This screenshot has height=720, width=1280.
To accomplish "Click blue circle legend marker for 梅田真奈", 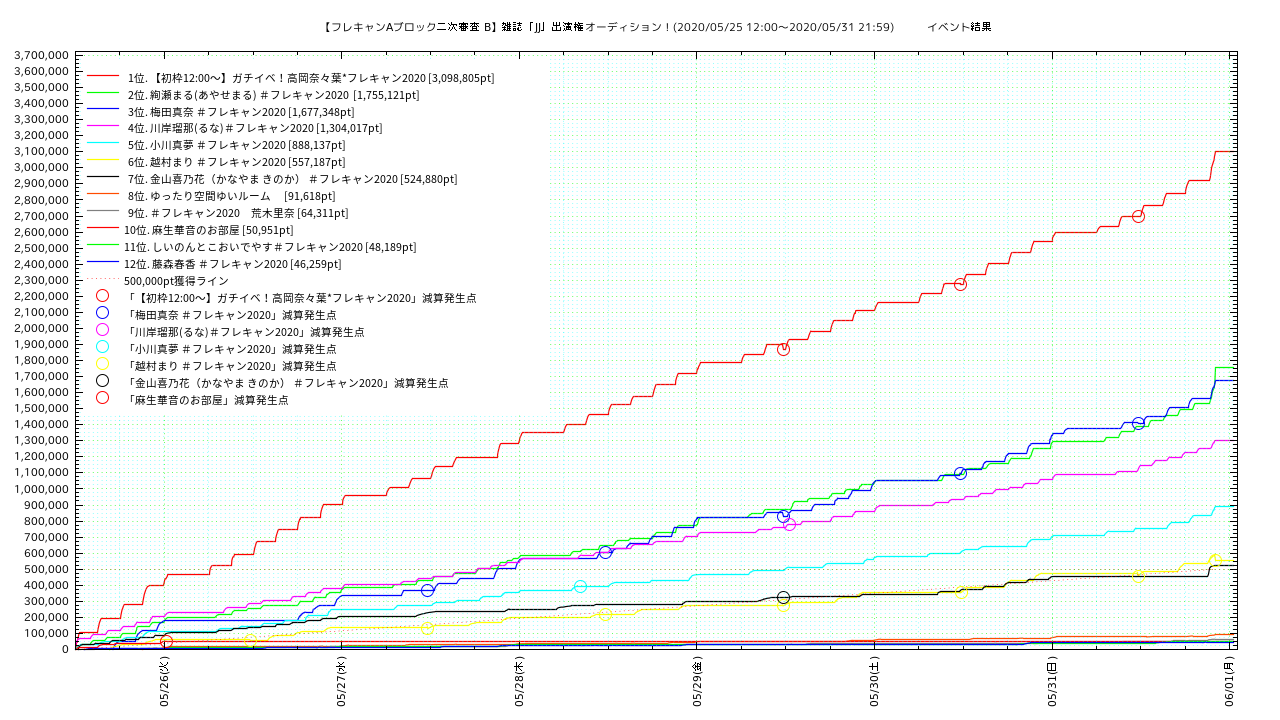I will click(x=102, y=313).
